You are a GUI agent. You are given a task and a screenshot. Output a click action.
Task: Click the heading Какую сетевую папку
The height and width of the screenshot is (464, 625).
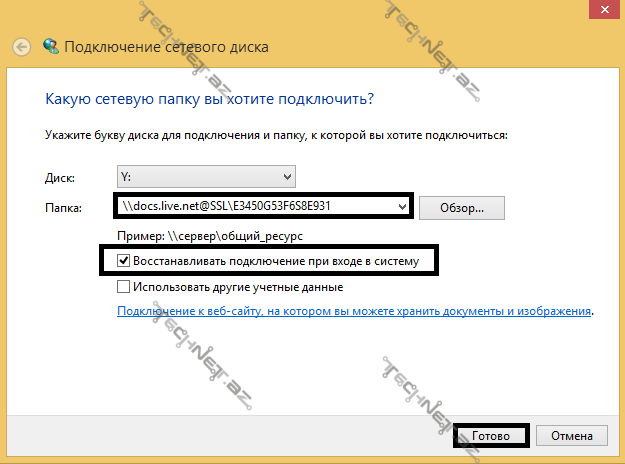[210, 100]
